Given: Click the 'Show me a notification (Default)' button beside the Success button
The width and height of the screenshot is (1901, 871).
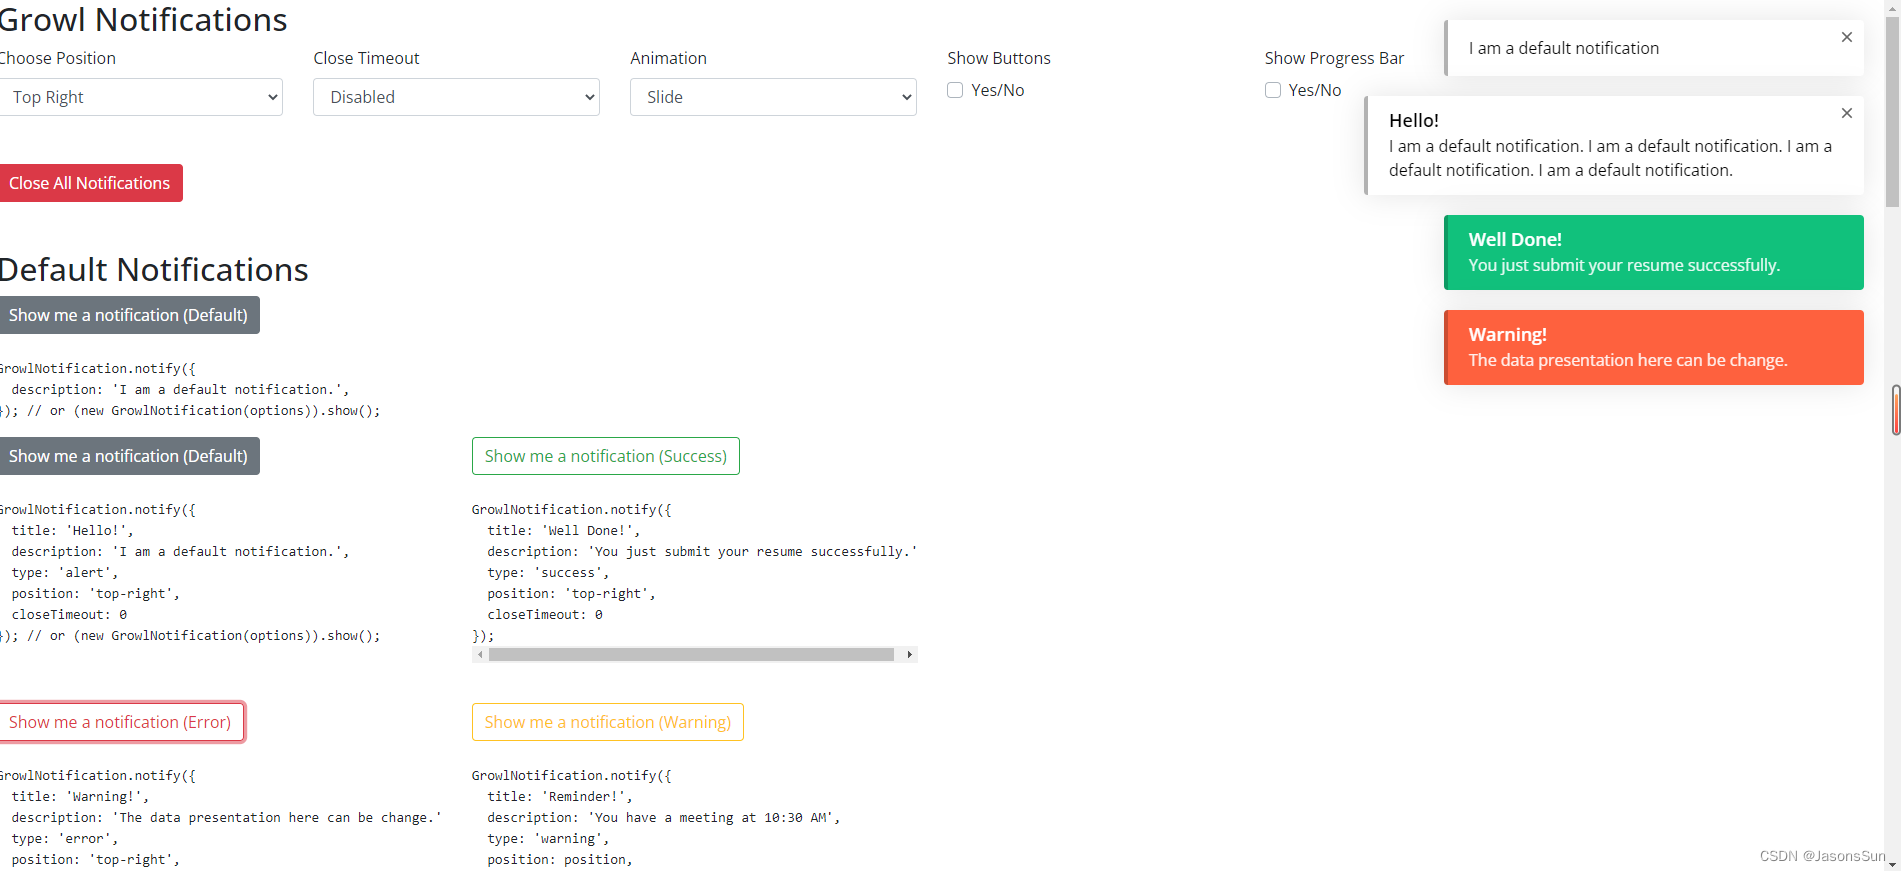Looking at the screenshot, I should pyautogui.click(x=128, y=456).
